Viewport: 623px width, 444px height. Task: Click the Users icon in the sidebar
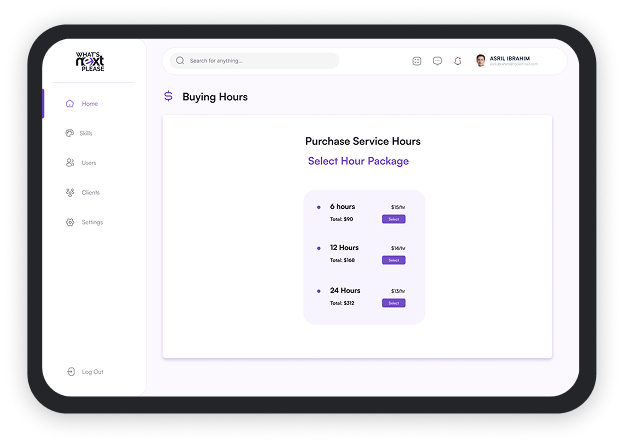tap(69, 163)
